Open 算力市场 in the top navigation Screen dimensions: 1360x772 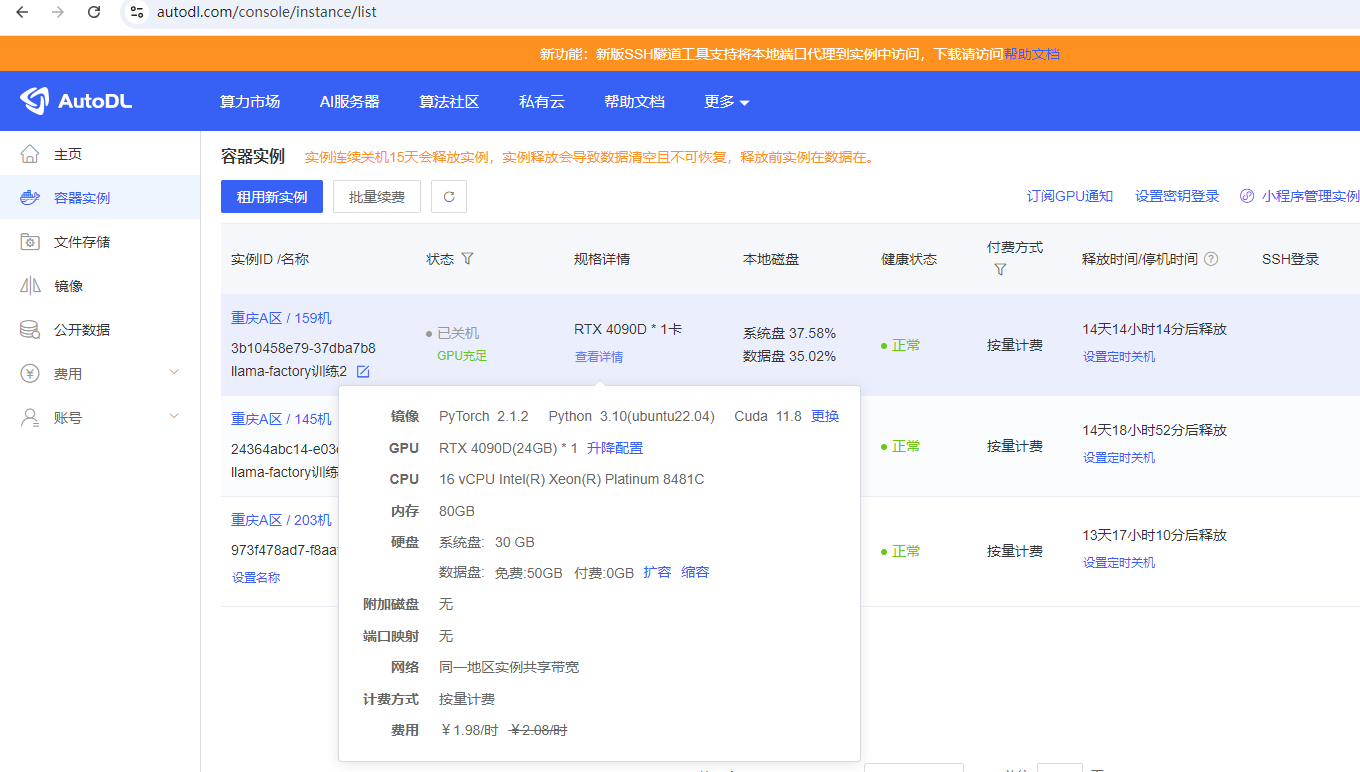point(250,102)
